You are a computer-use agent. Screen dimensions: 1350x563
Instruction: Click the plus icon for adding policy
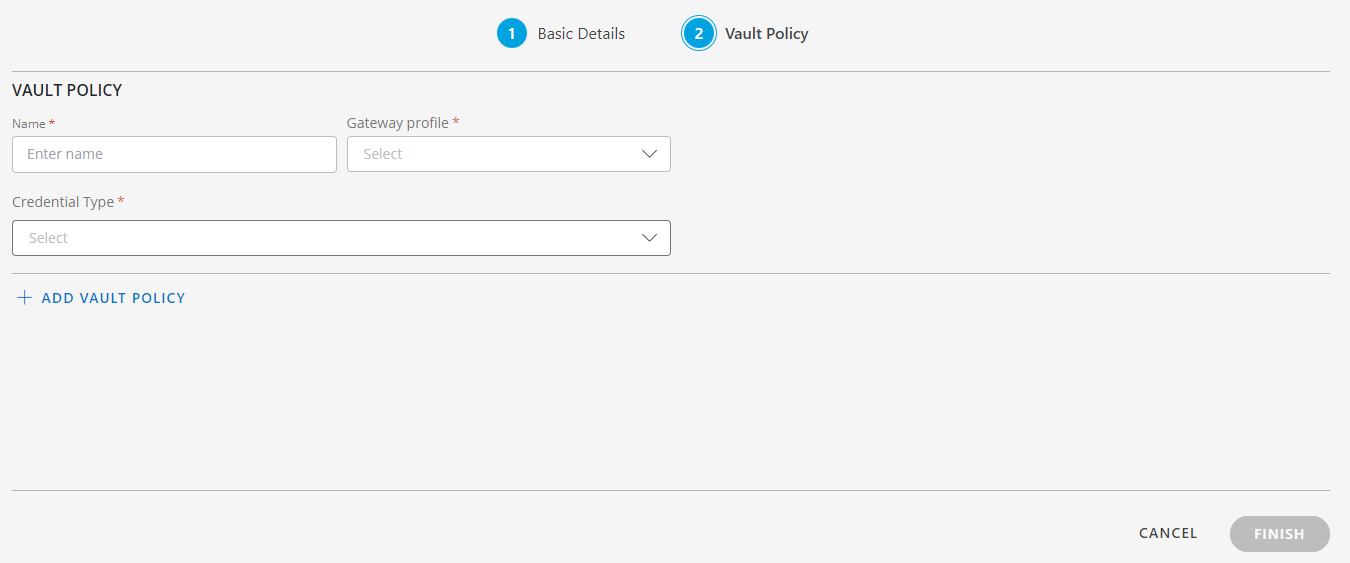25,298
